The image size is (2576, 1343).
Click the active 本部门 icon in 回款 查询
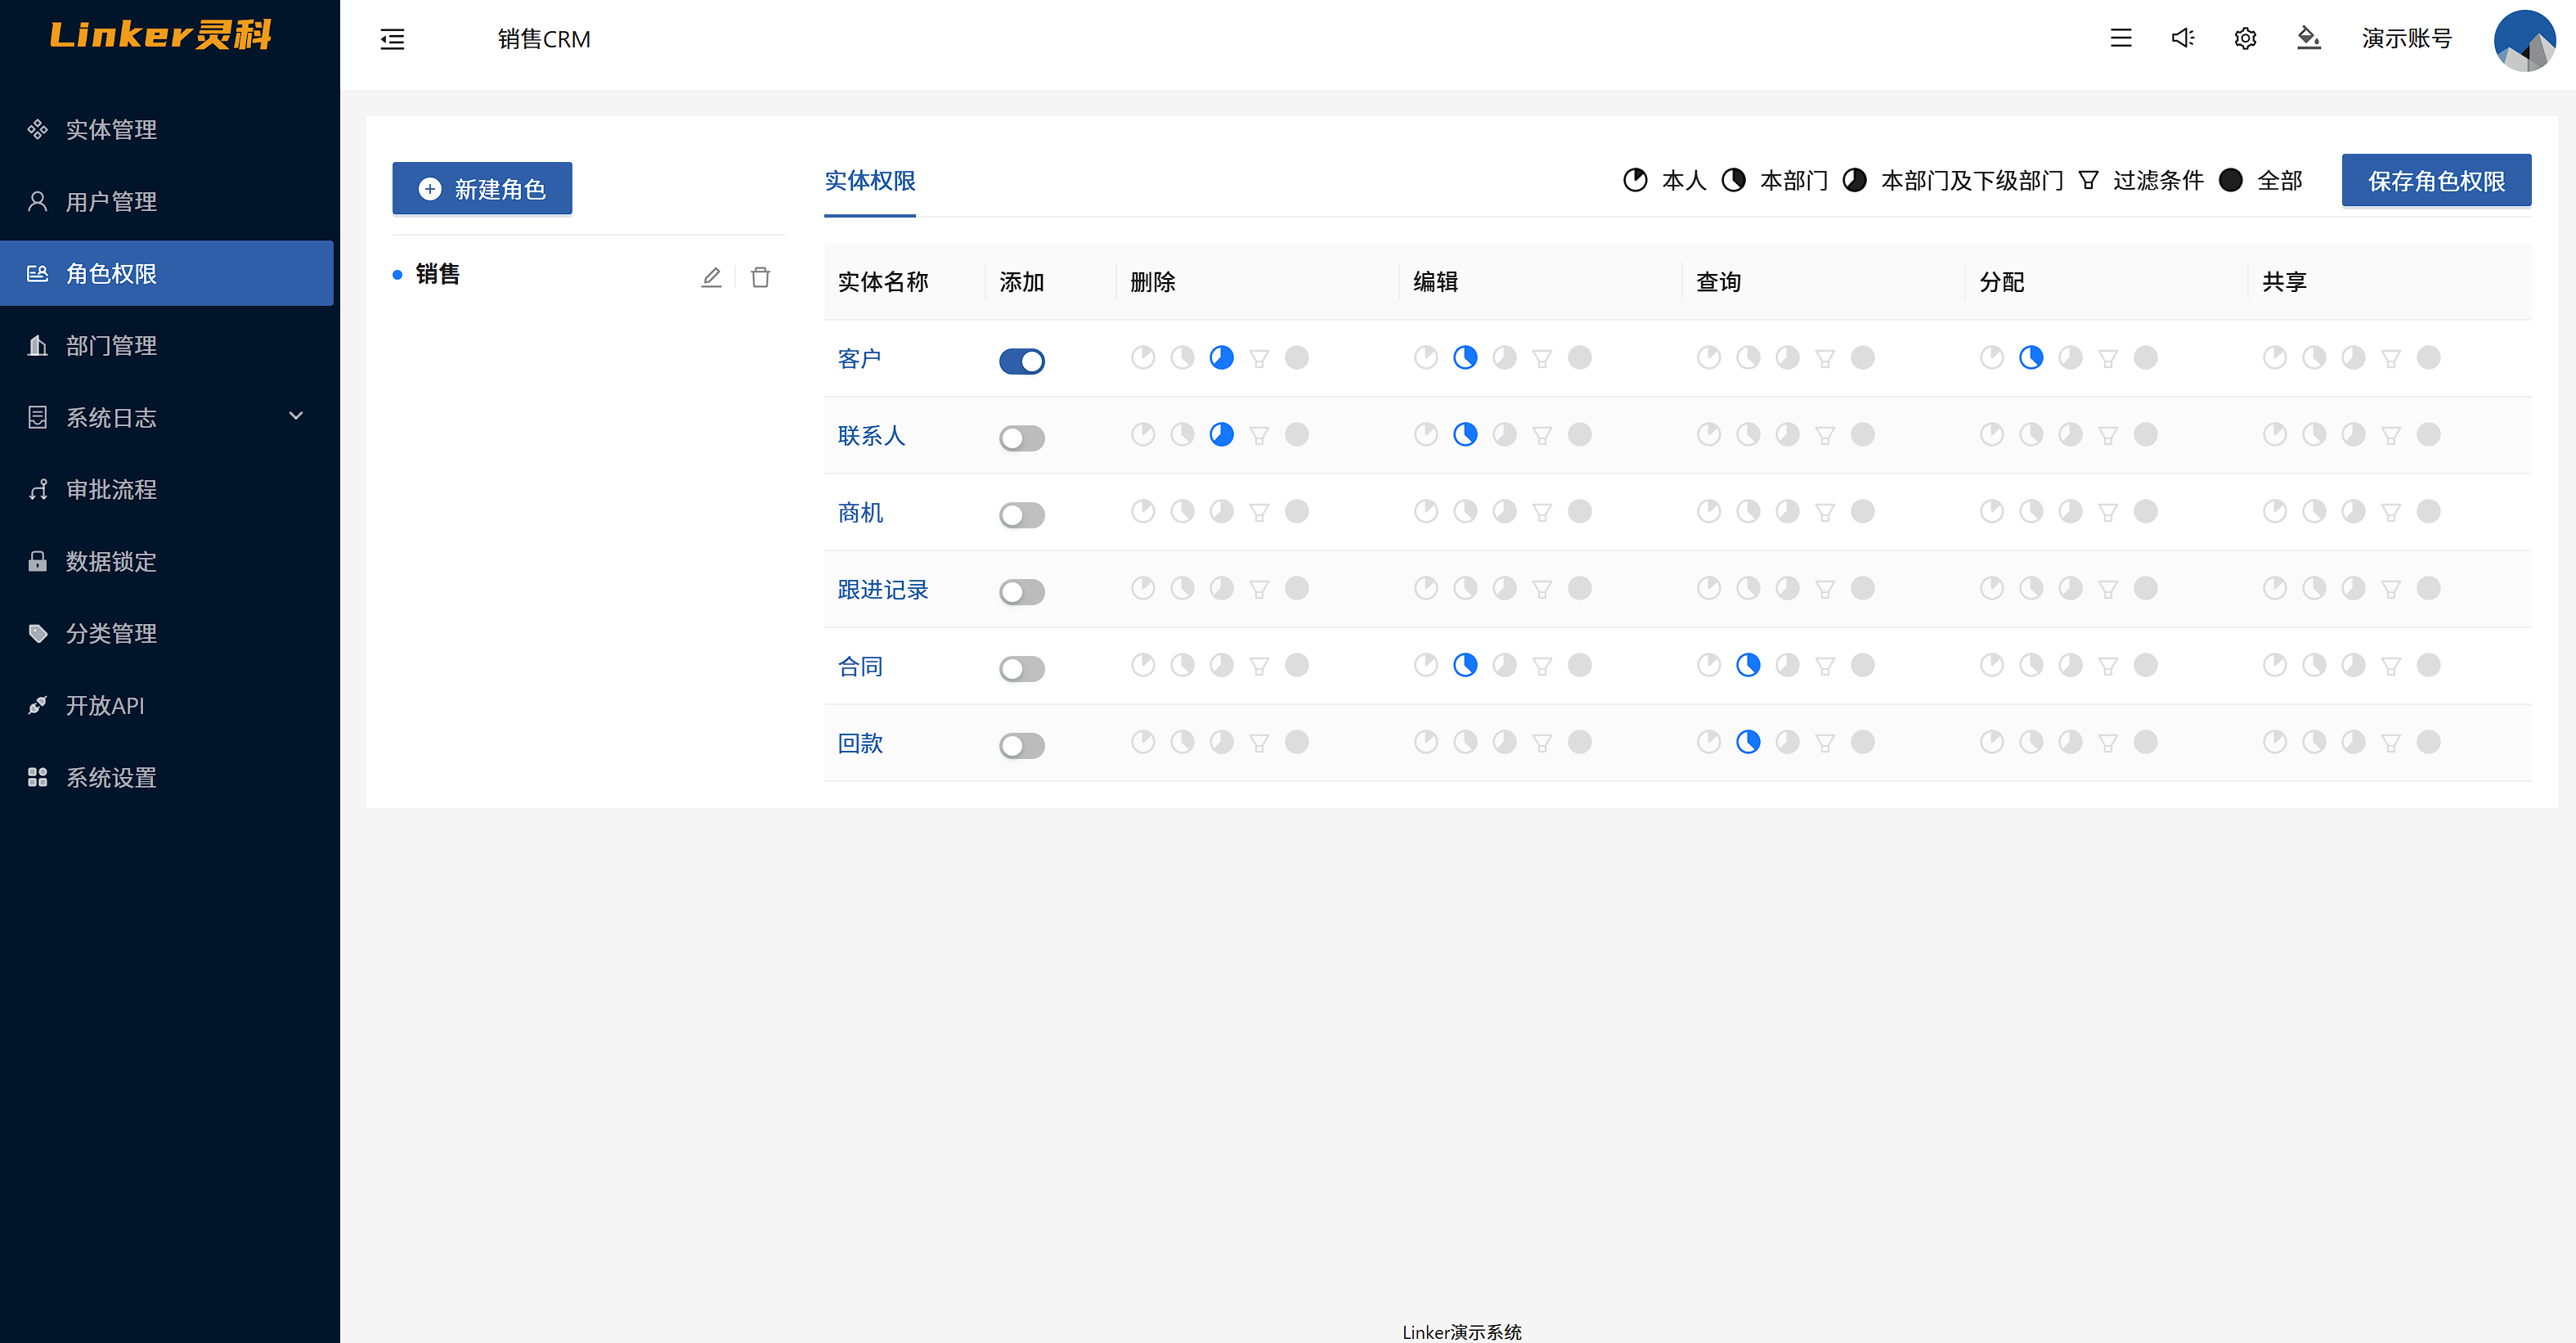(x=1747, y=742)
